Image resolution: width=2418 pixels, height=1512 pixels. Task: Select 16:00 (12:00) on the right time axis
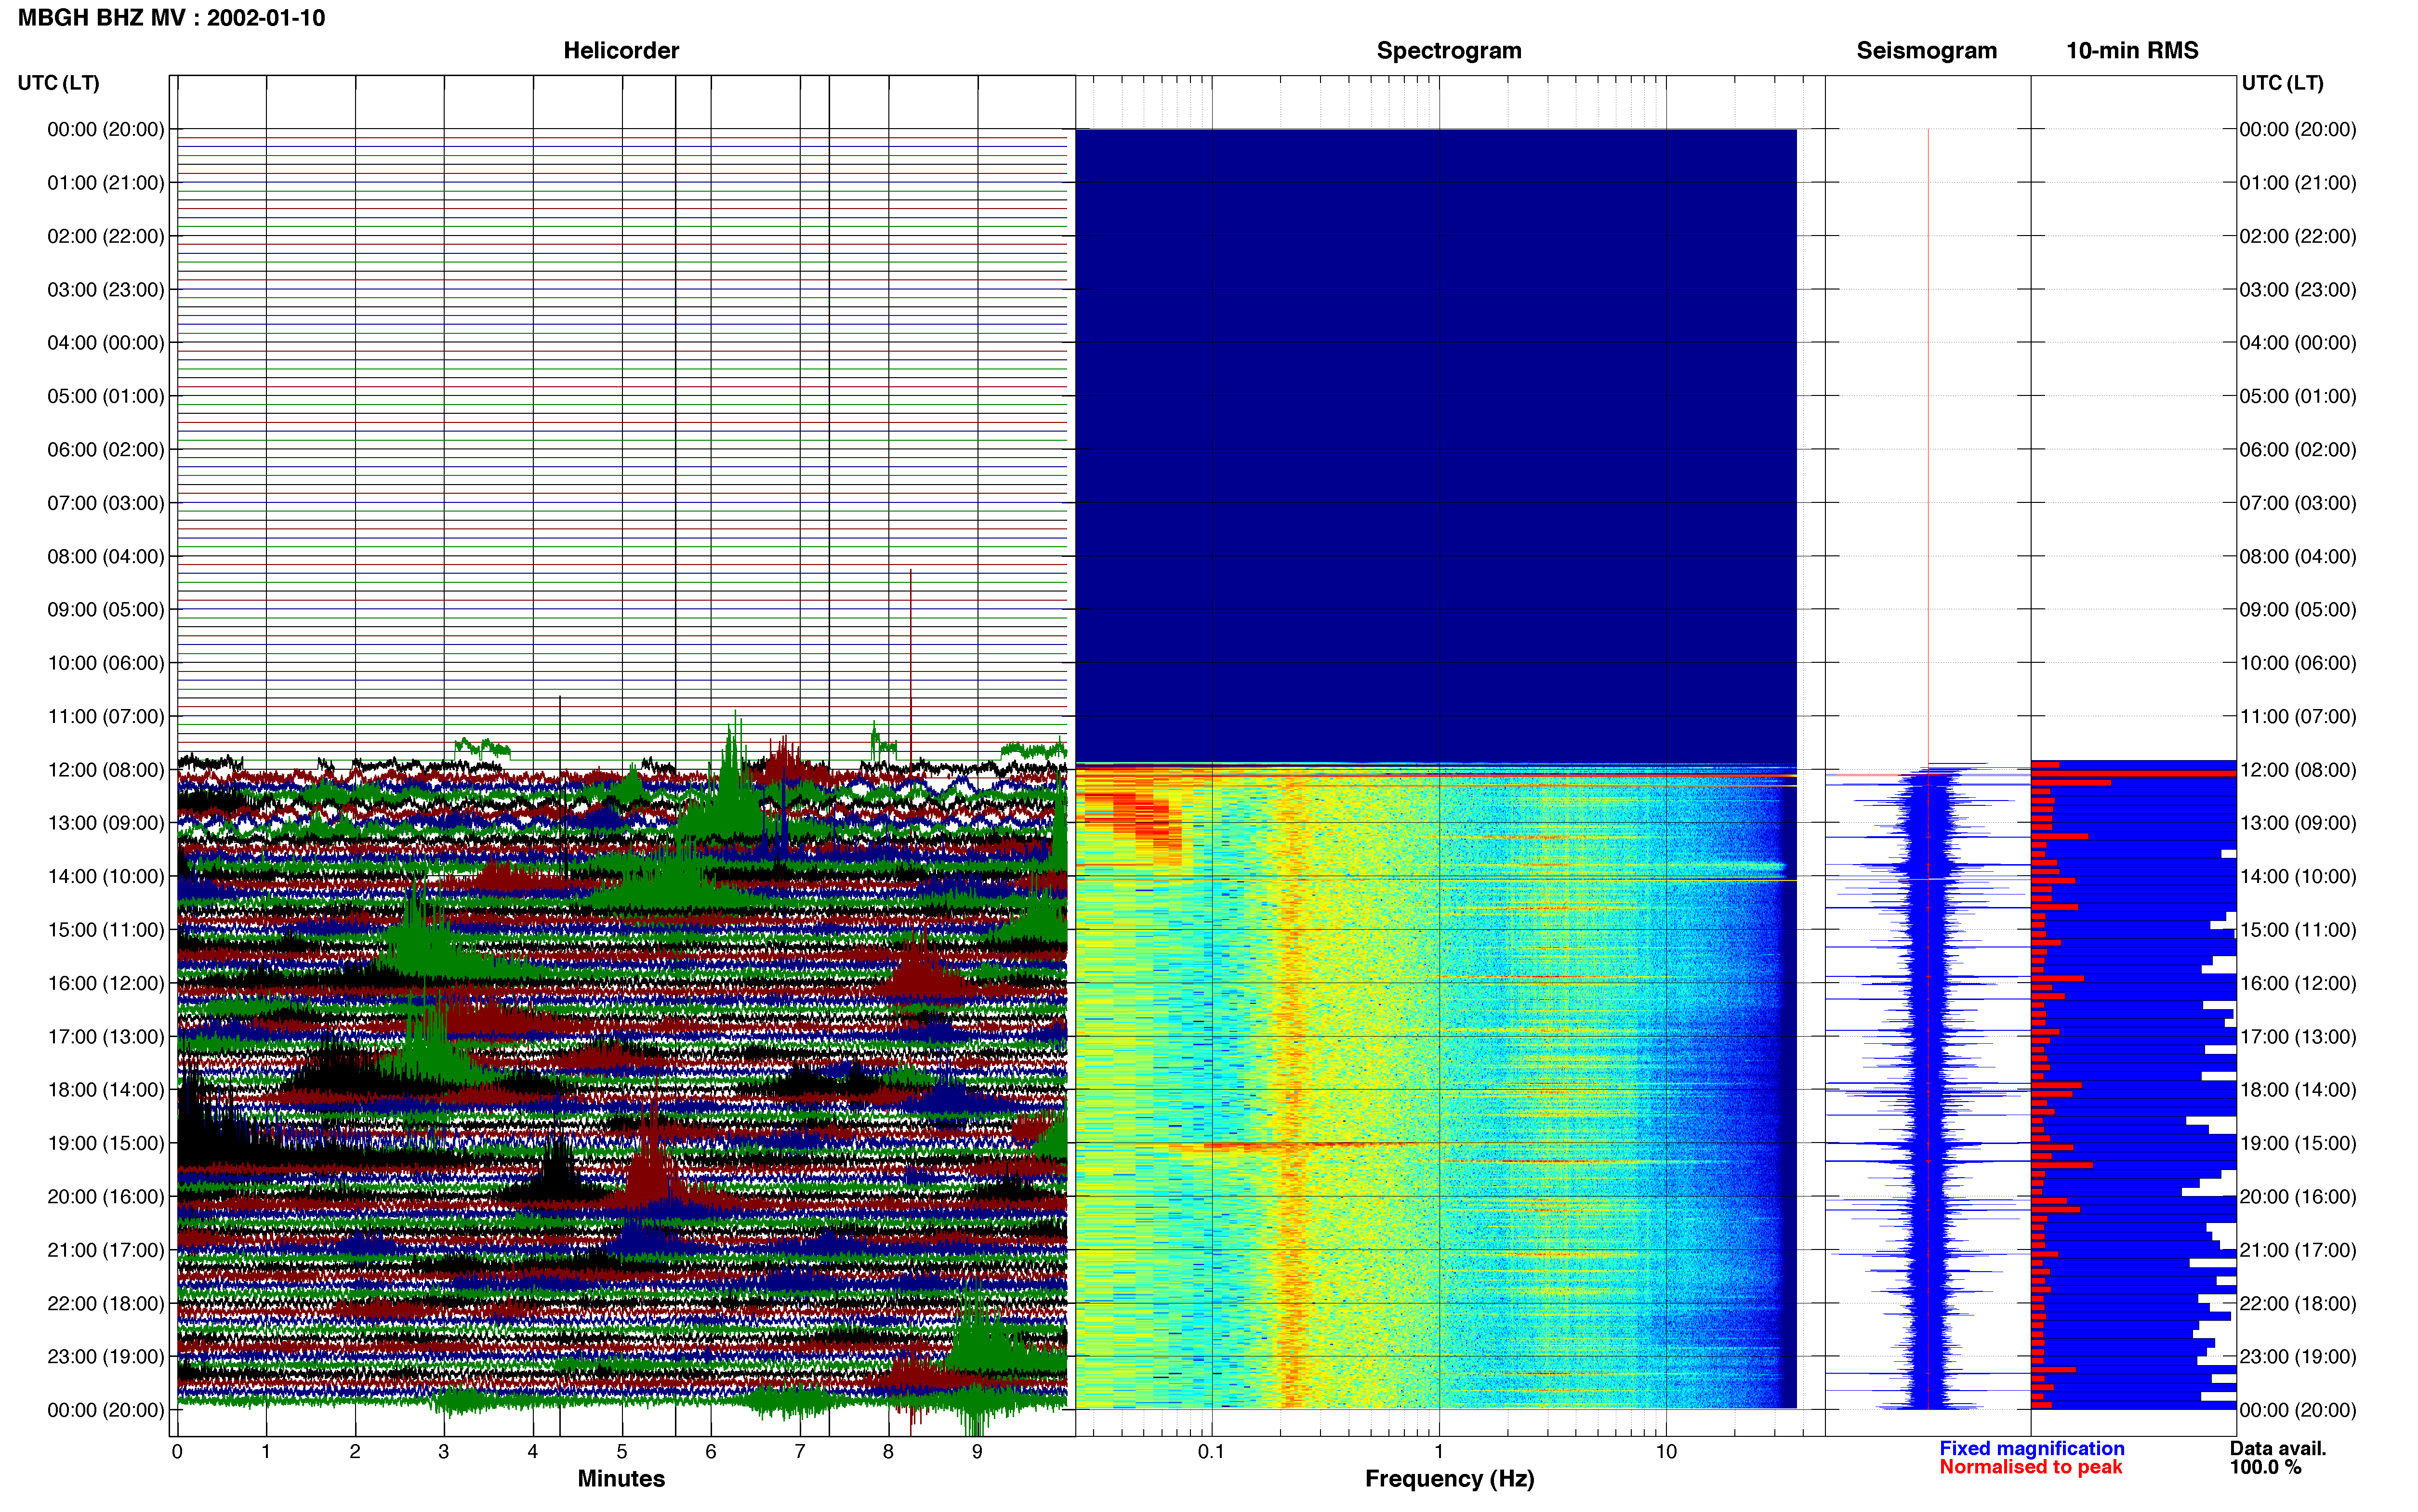[x=2298, y=983]
